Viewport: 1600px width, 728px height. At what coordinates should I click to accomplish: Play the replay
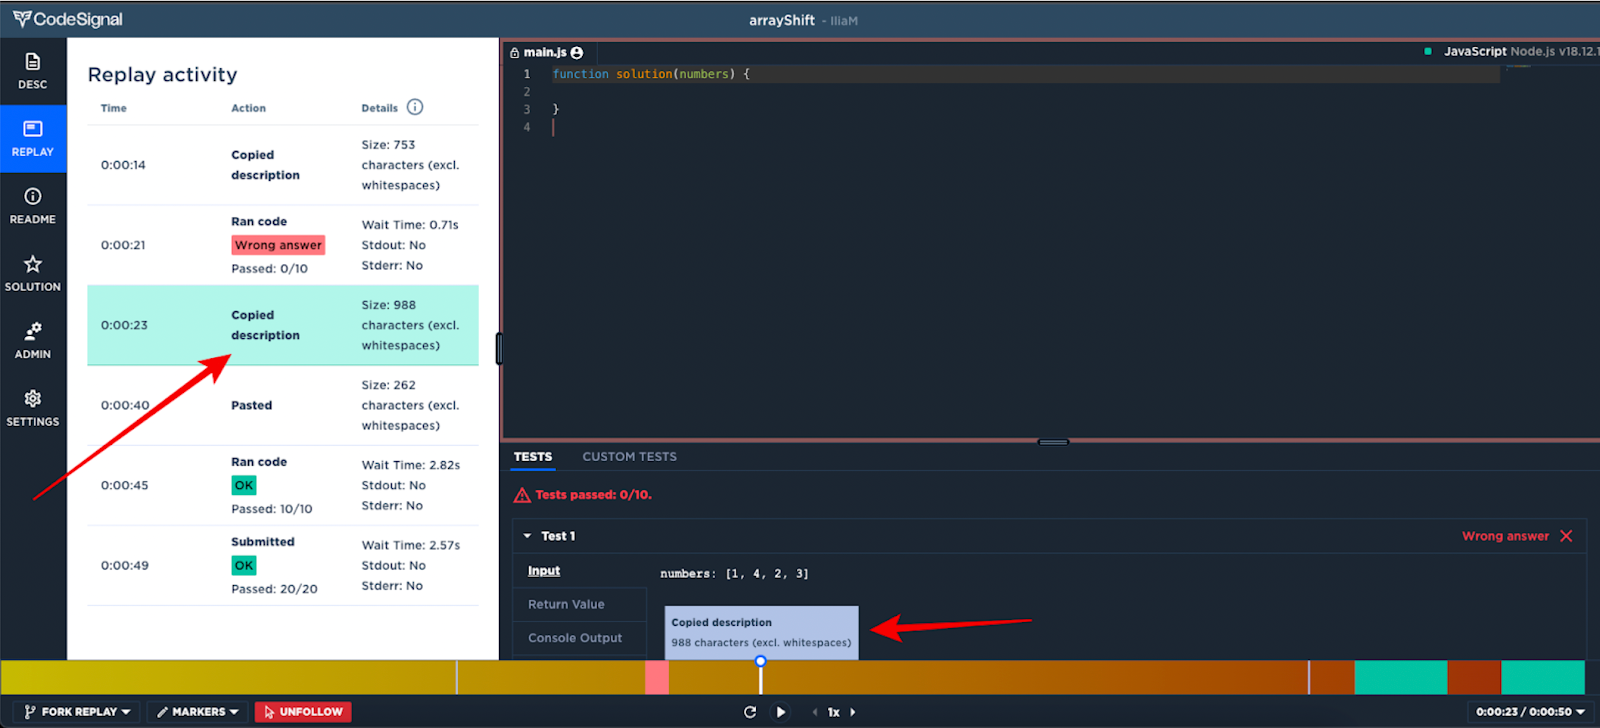781,712
